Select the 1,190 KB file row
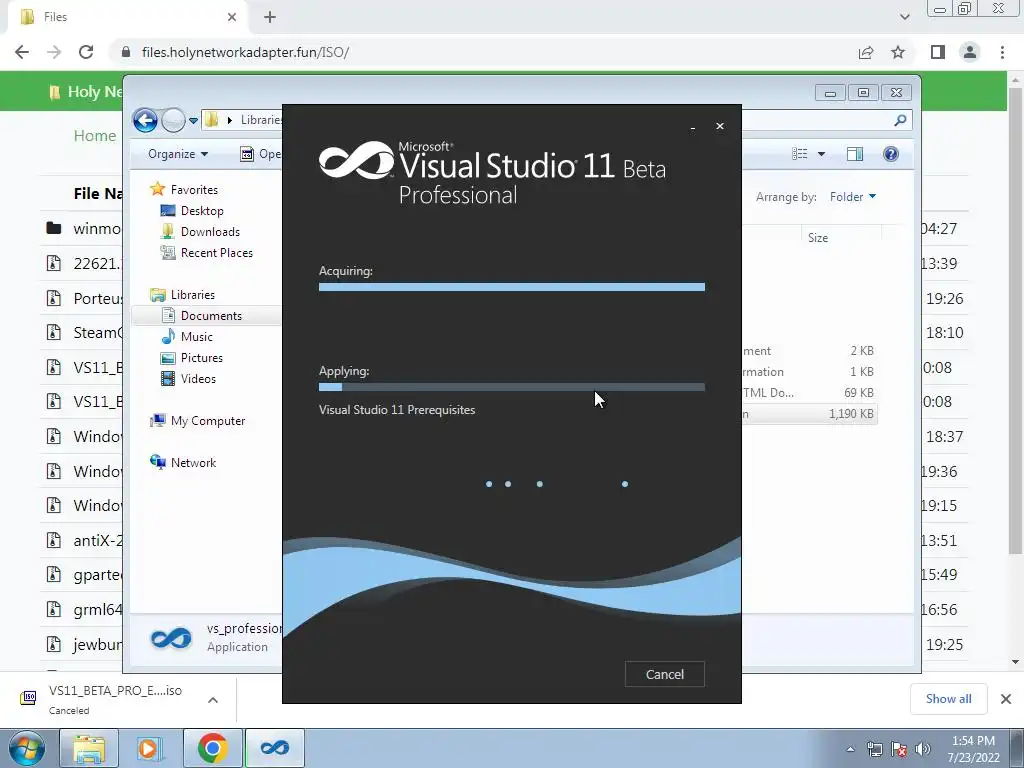The width and height of the screenshot is (1024, 768). tap(810, 414)
